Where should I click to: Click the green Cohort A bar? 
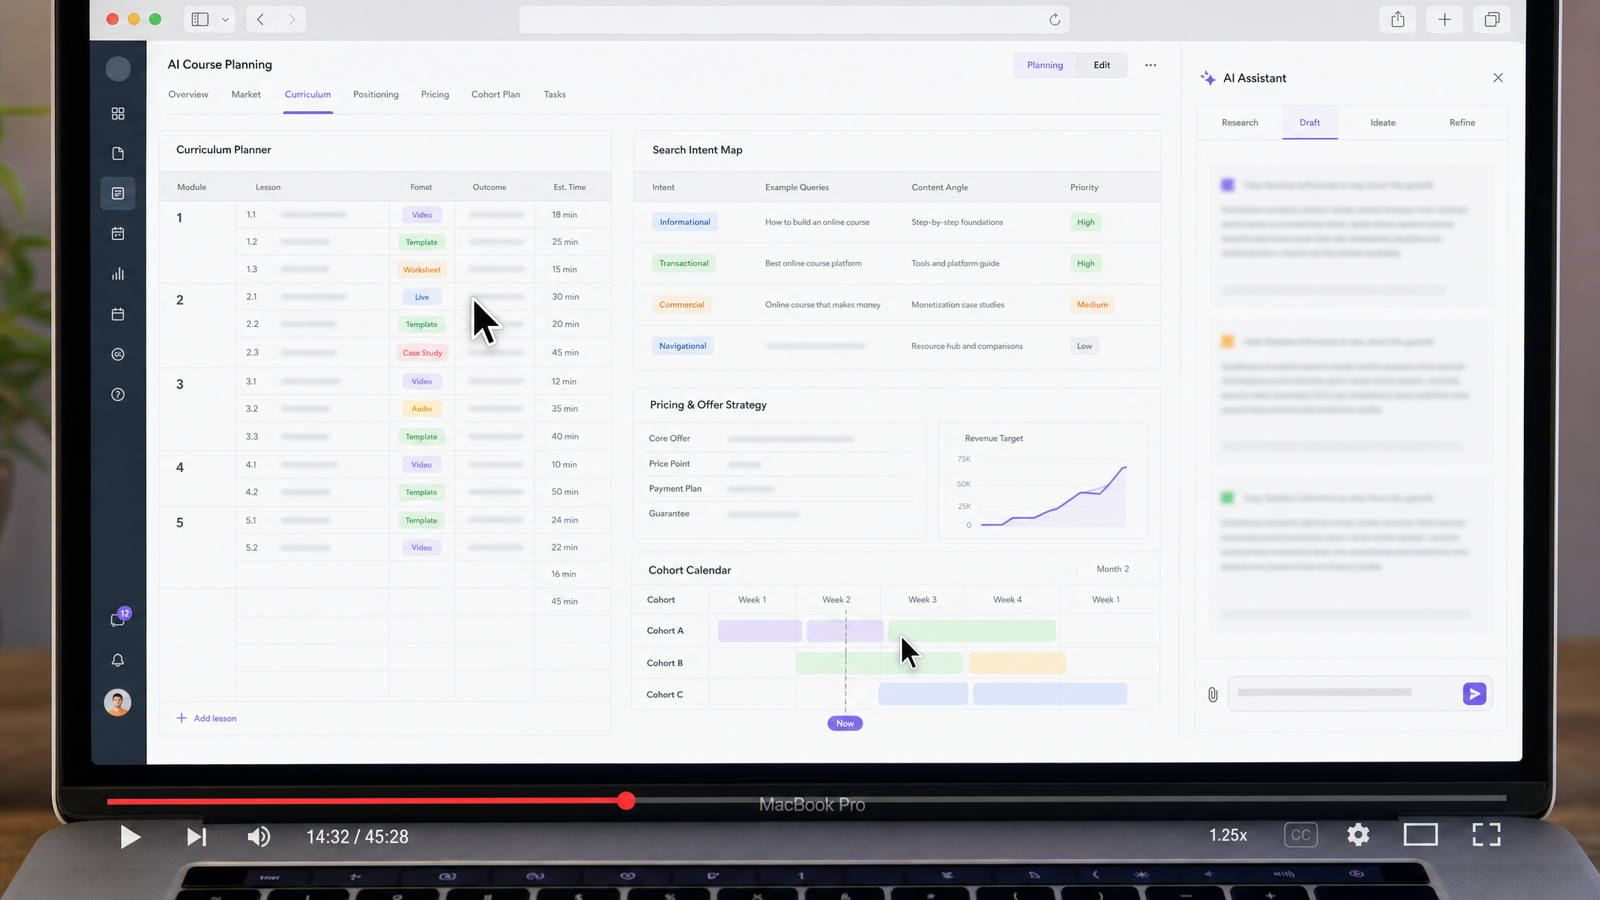[x=972, y=631]
